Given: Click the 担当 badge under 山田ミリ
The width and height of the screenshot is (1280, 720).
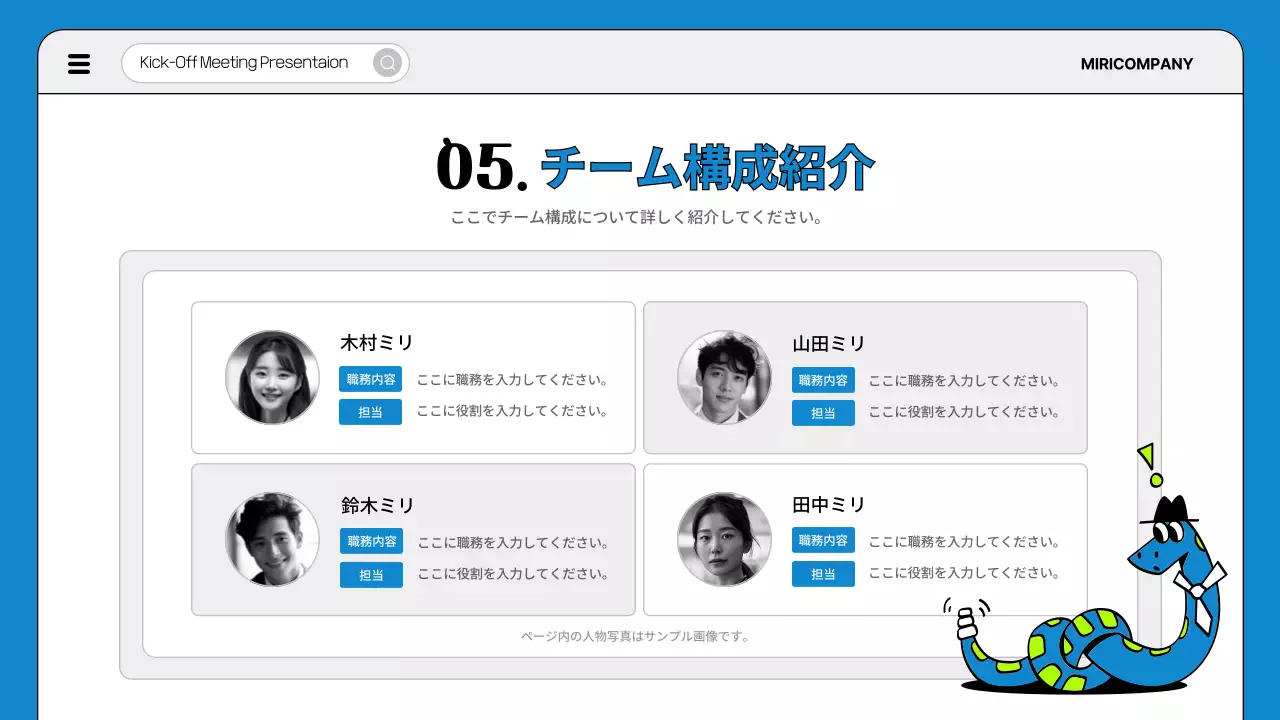Looking at the screenshot, I should (823, 413).
